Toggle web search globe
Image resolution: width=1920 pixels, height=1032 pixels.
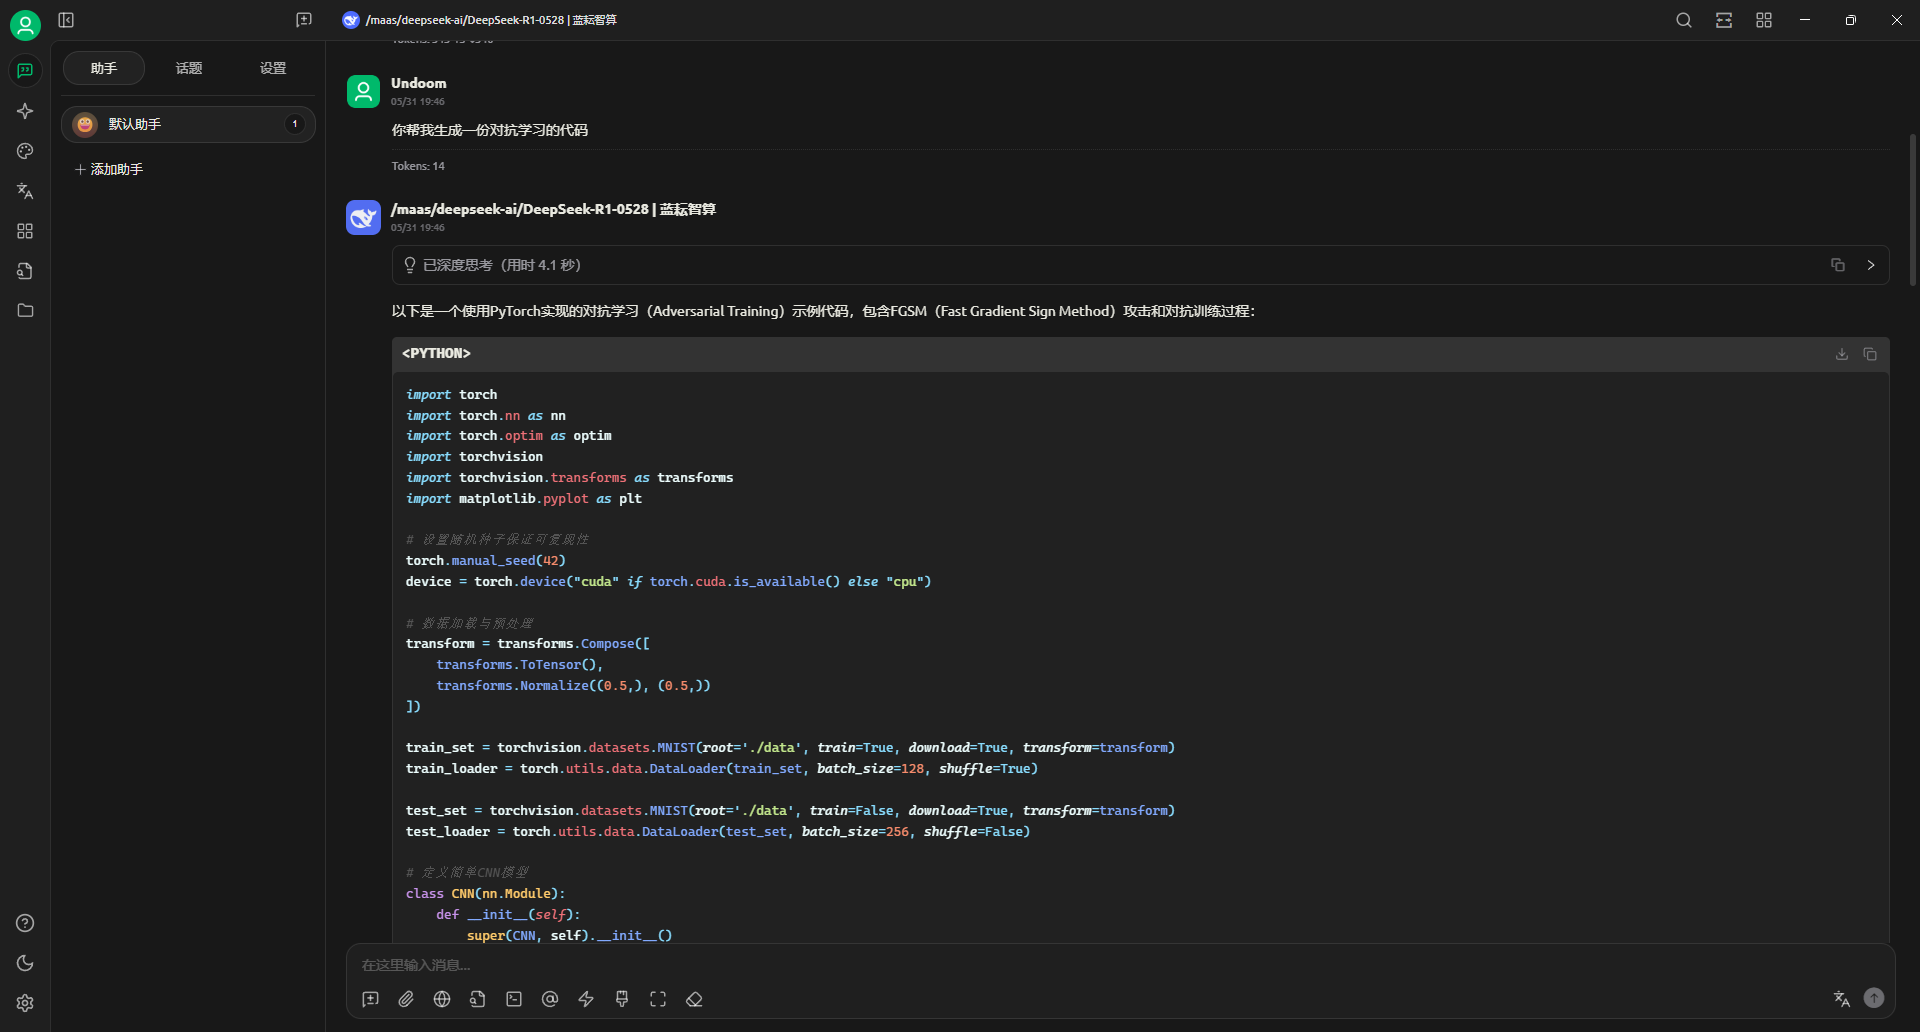click(442, 999)
